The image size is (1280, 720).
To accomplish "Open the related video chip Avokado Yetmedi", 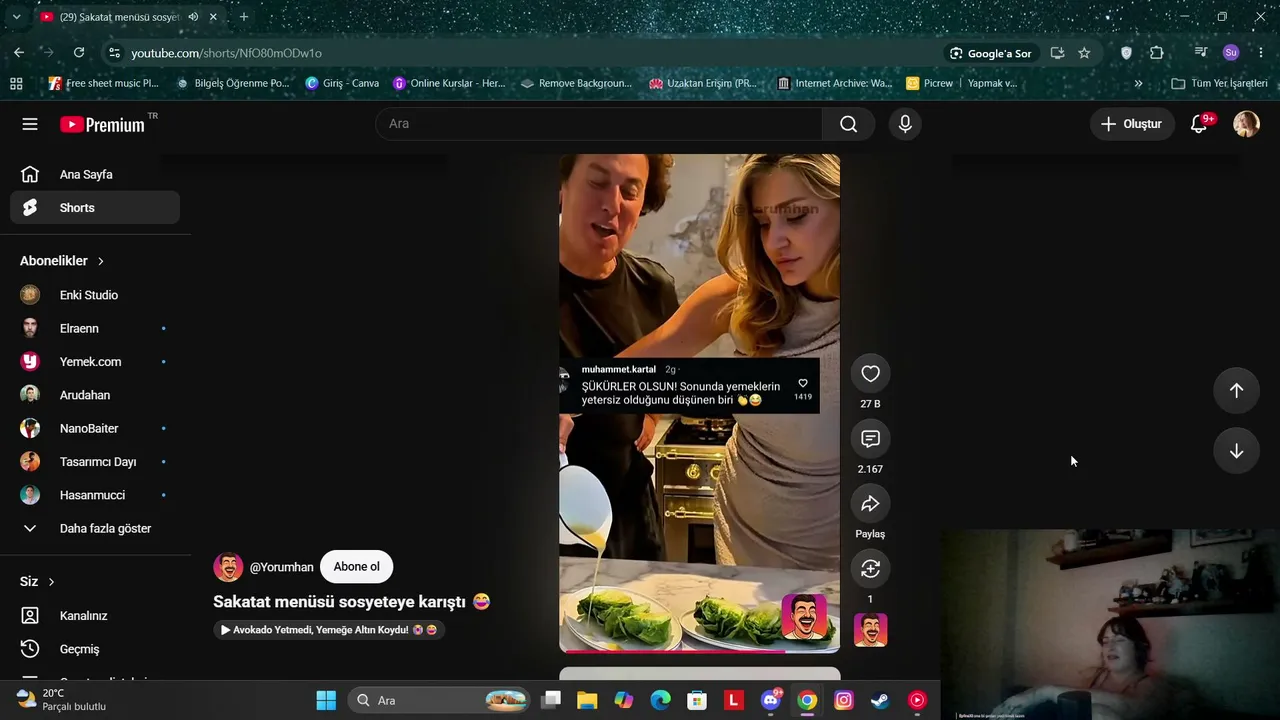I will click(329, 630).
